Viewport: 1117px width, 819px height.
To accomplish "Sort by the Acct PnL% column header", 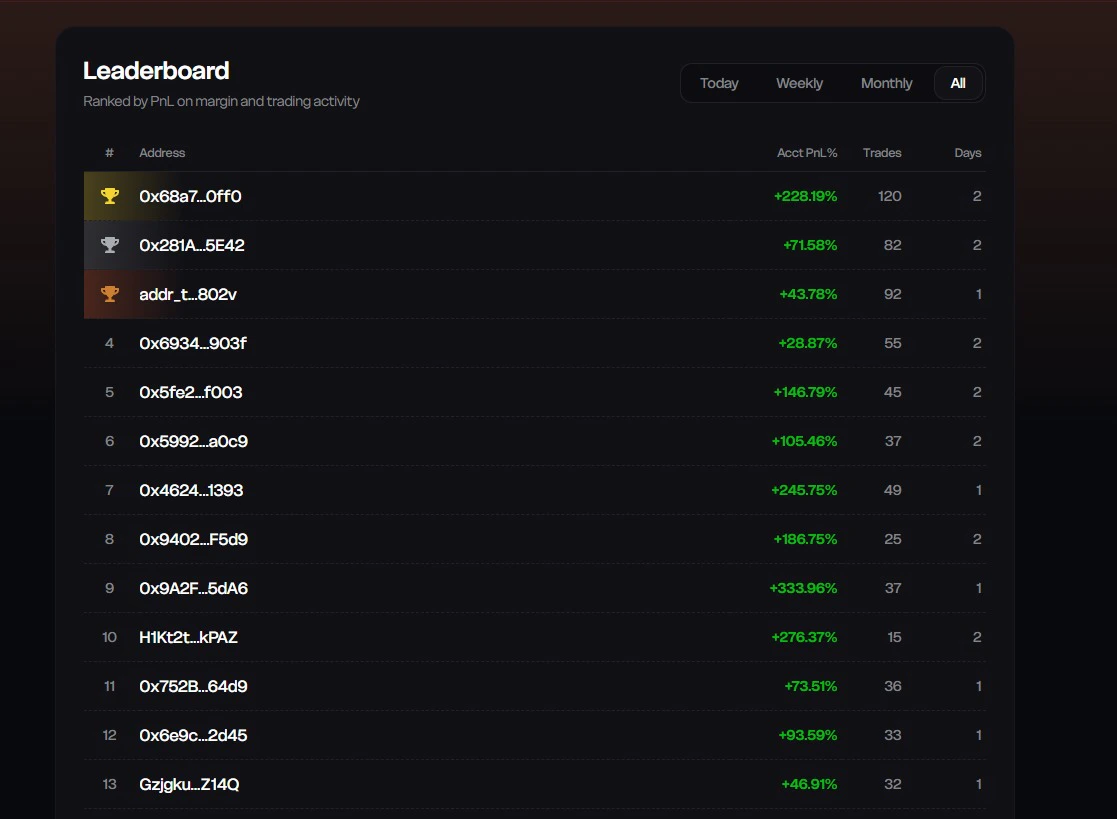I will pyautogui.click(x=807, y=152).
